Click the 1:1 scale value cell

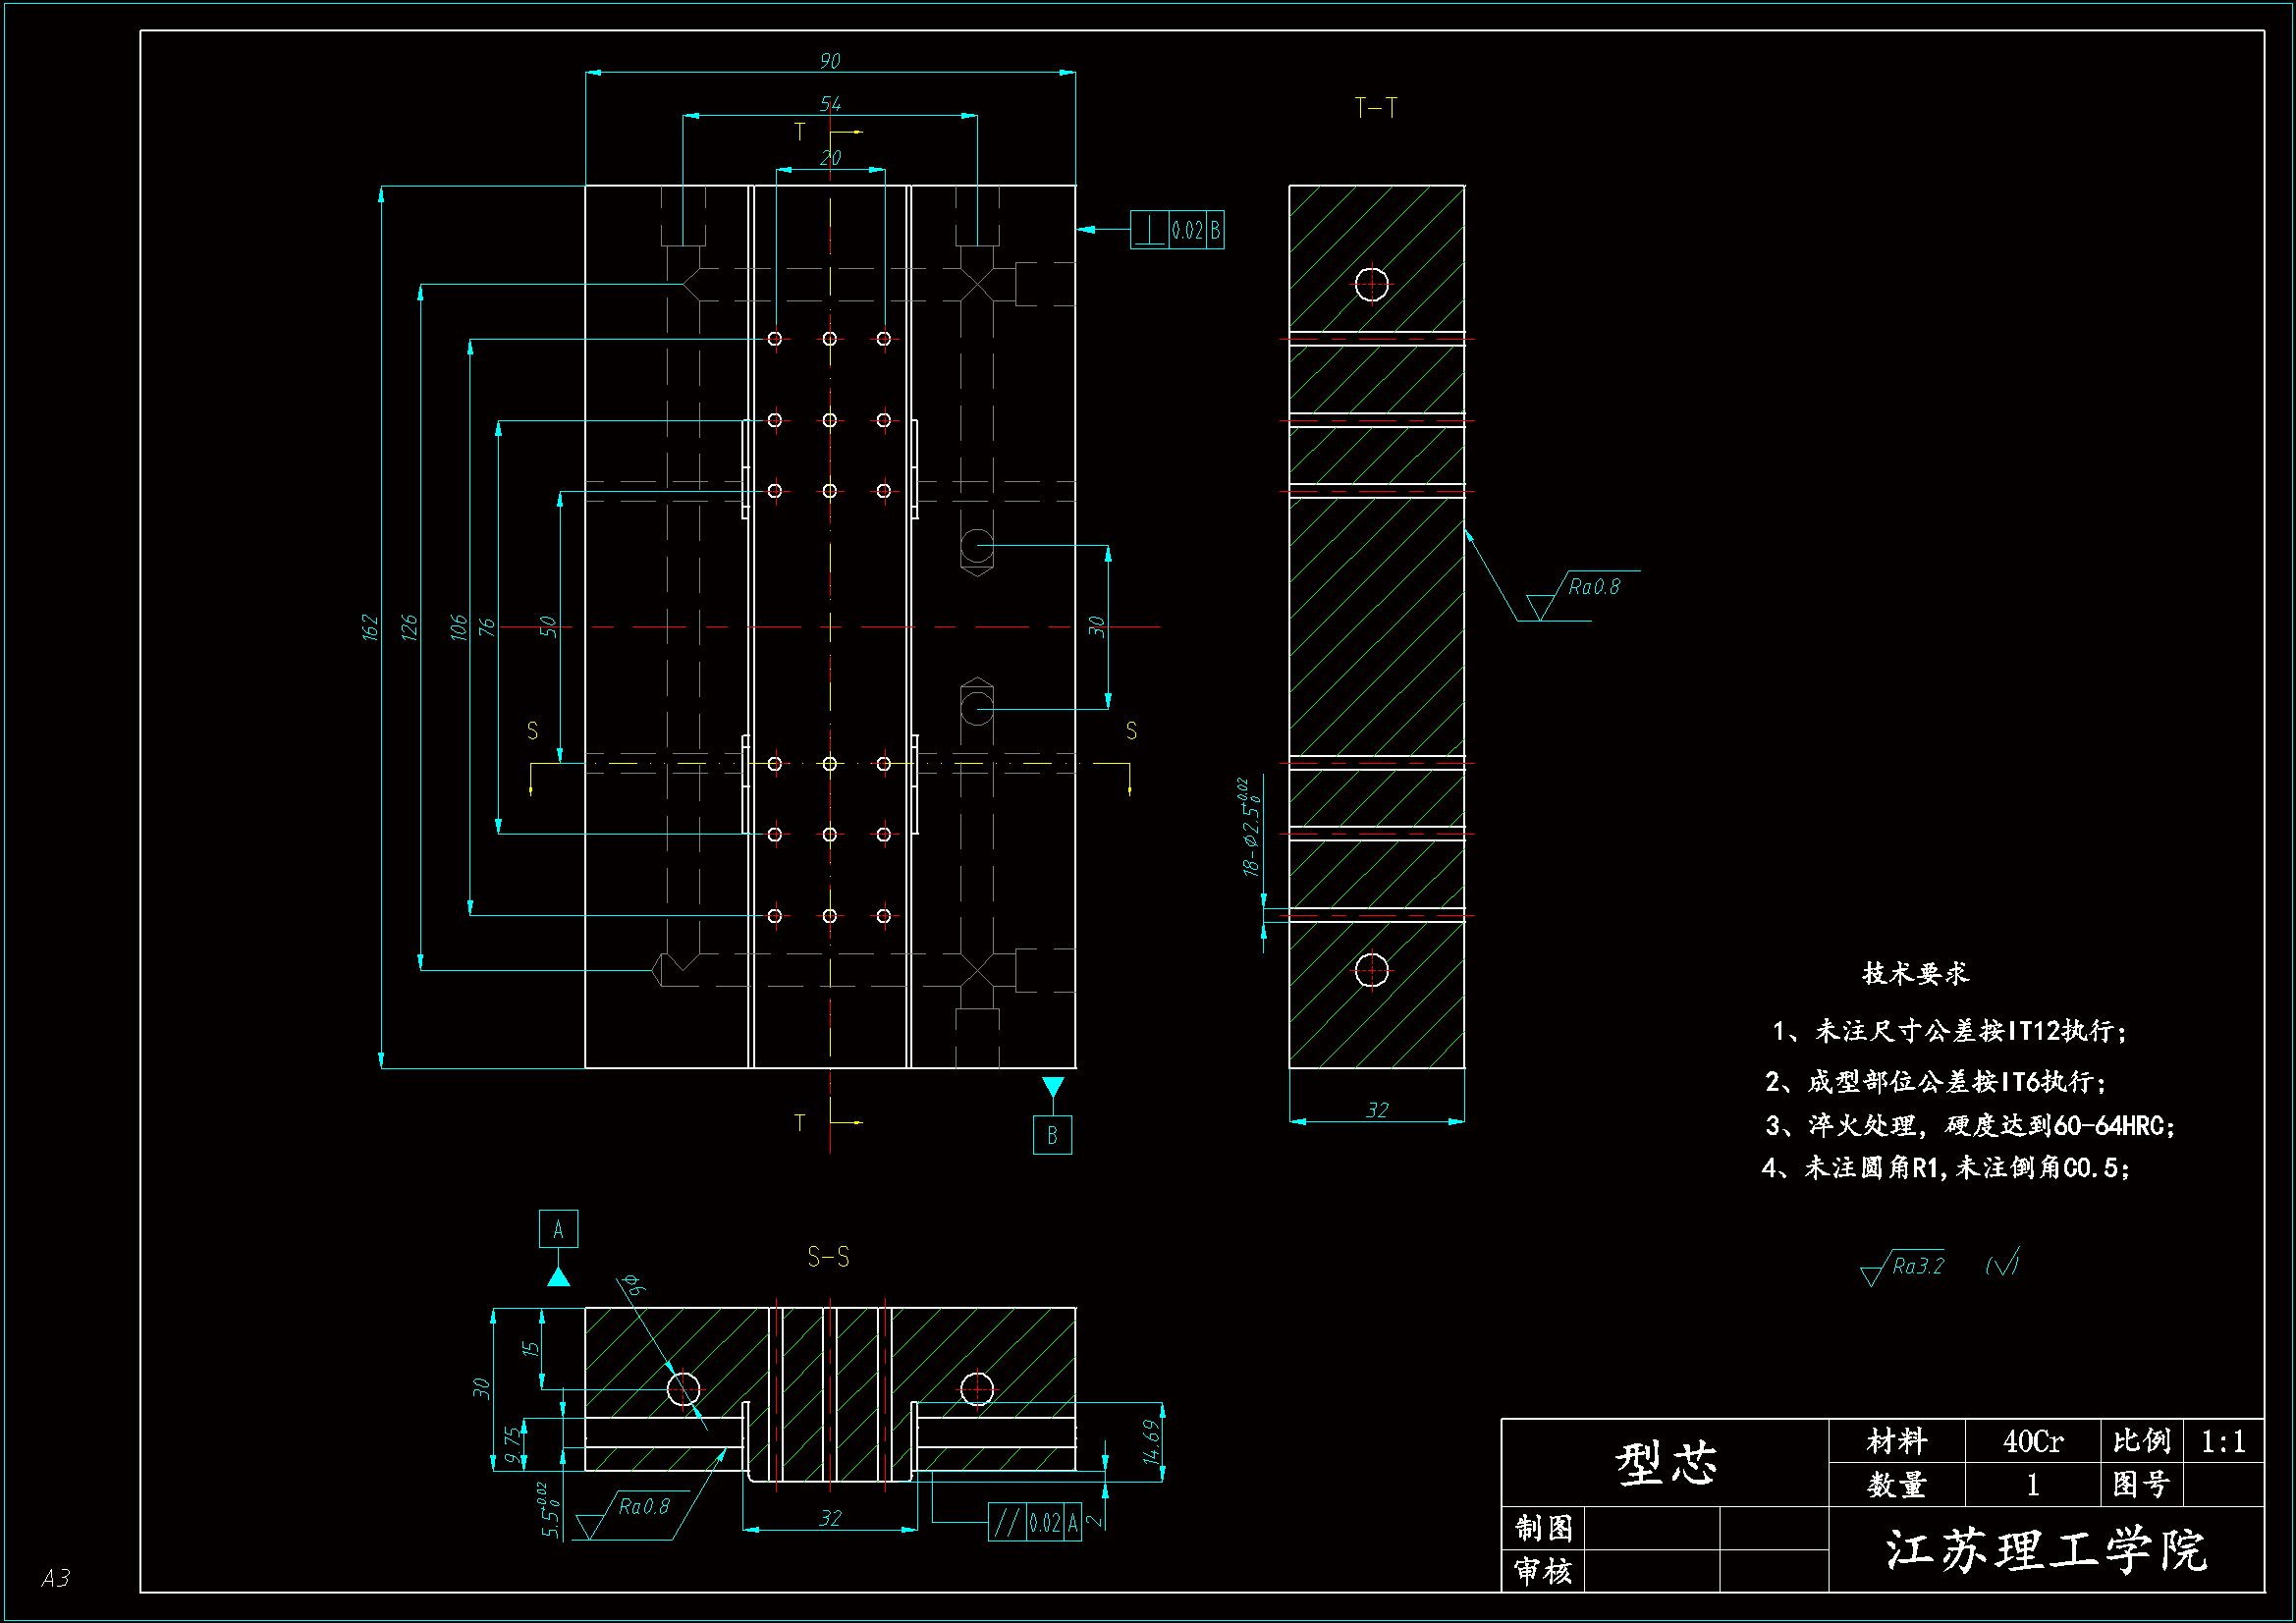click(2222, 1441)
